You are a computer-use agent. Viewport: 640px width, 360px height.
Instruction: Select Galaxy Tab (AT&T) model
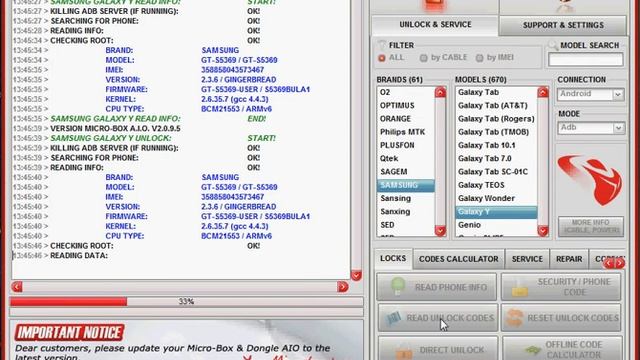tap(496, 105)
